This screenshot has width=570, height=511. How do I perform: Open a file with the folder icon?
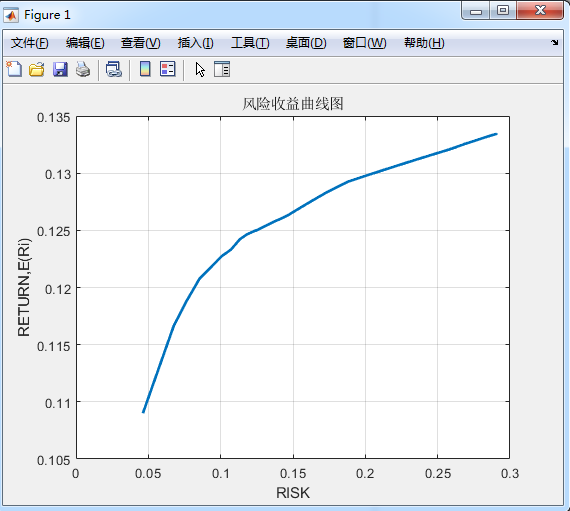tap(37, 69)
